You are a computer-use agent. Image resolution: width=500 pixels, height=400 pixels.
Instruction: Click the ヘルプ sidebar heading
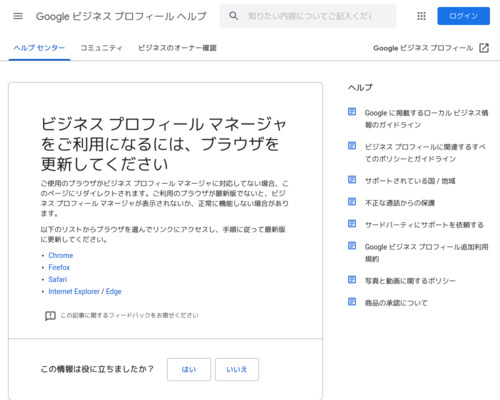pyautogui.click(x=360, y=87)
